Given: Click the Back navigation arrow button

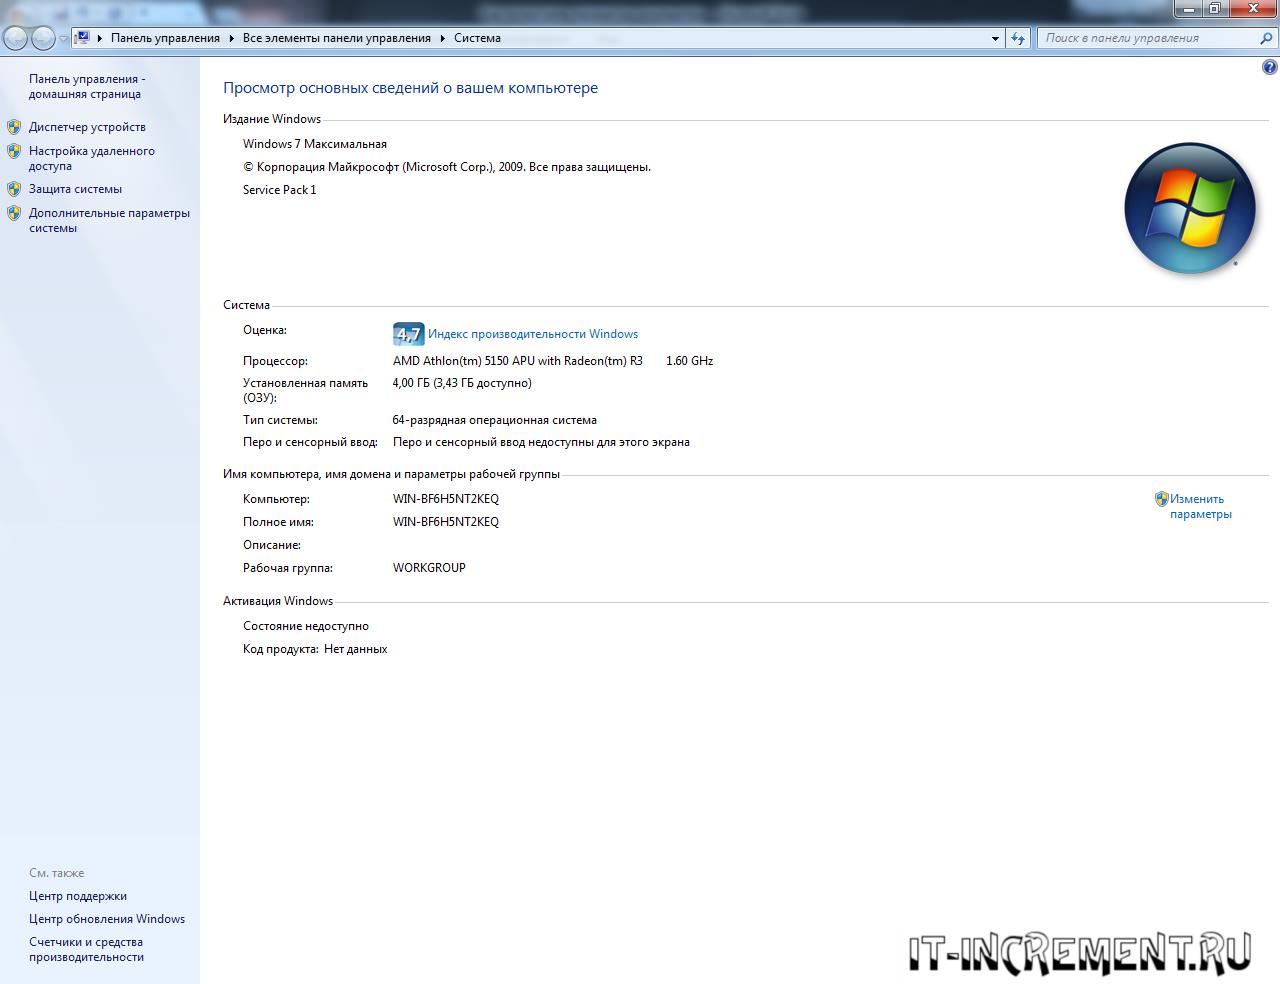Looking at the screenshot, I should coord(16,38).
